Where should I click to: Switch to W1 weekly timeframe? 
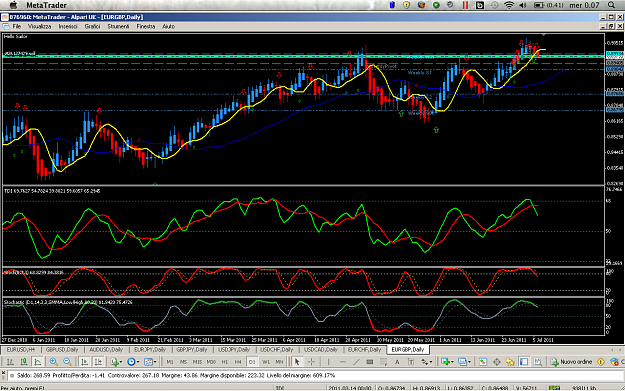tap(266, 362)
